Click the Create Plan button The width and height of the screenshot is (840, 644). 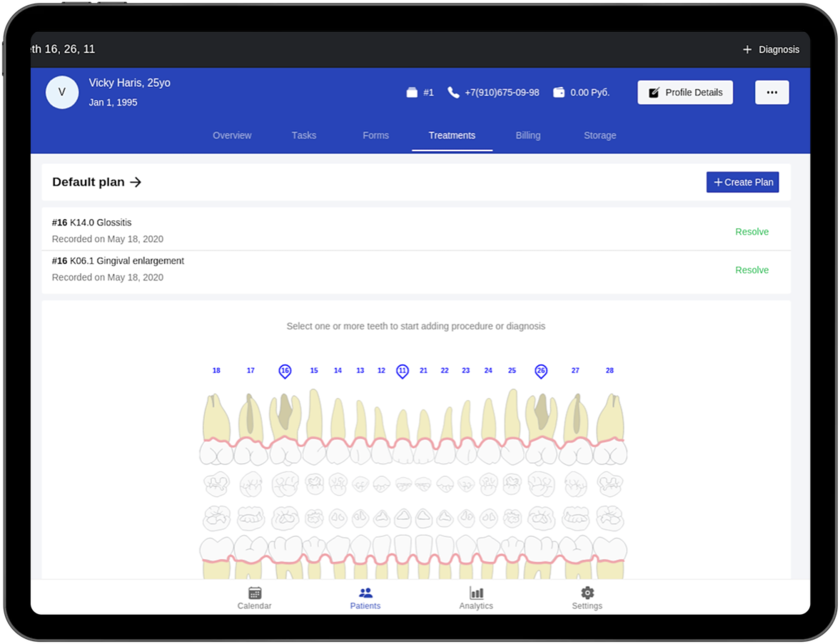click(742, 182)
